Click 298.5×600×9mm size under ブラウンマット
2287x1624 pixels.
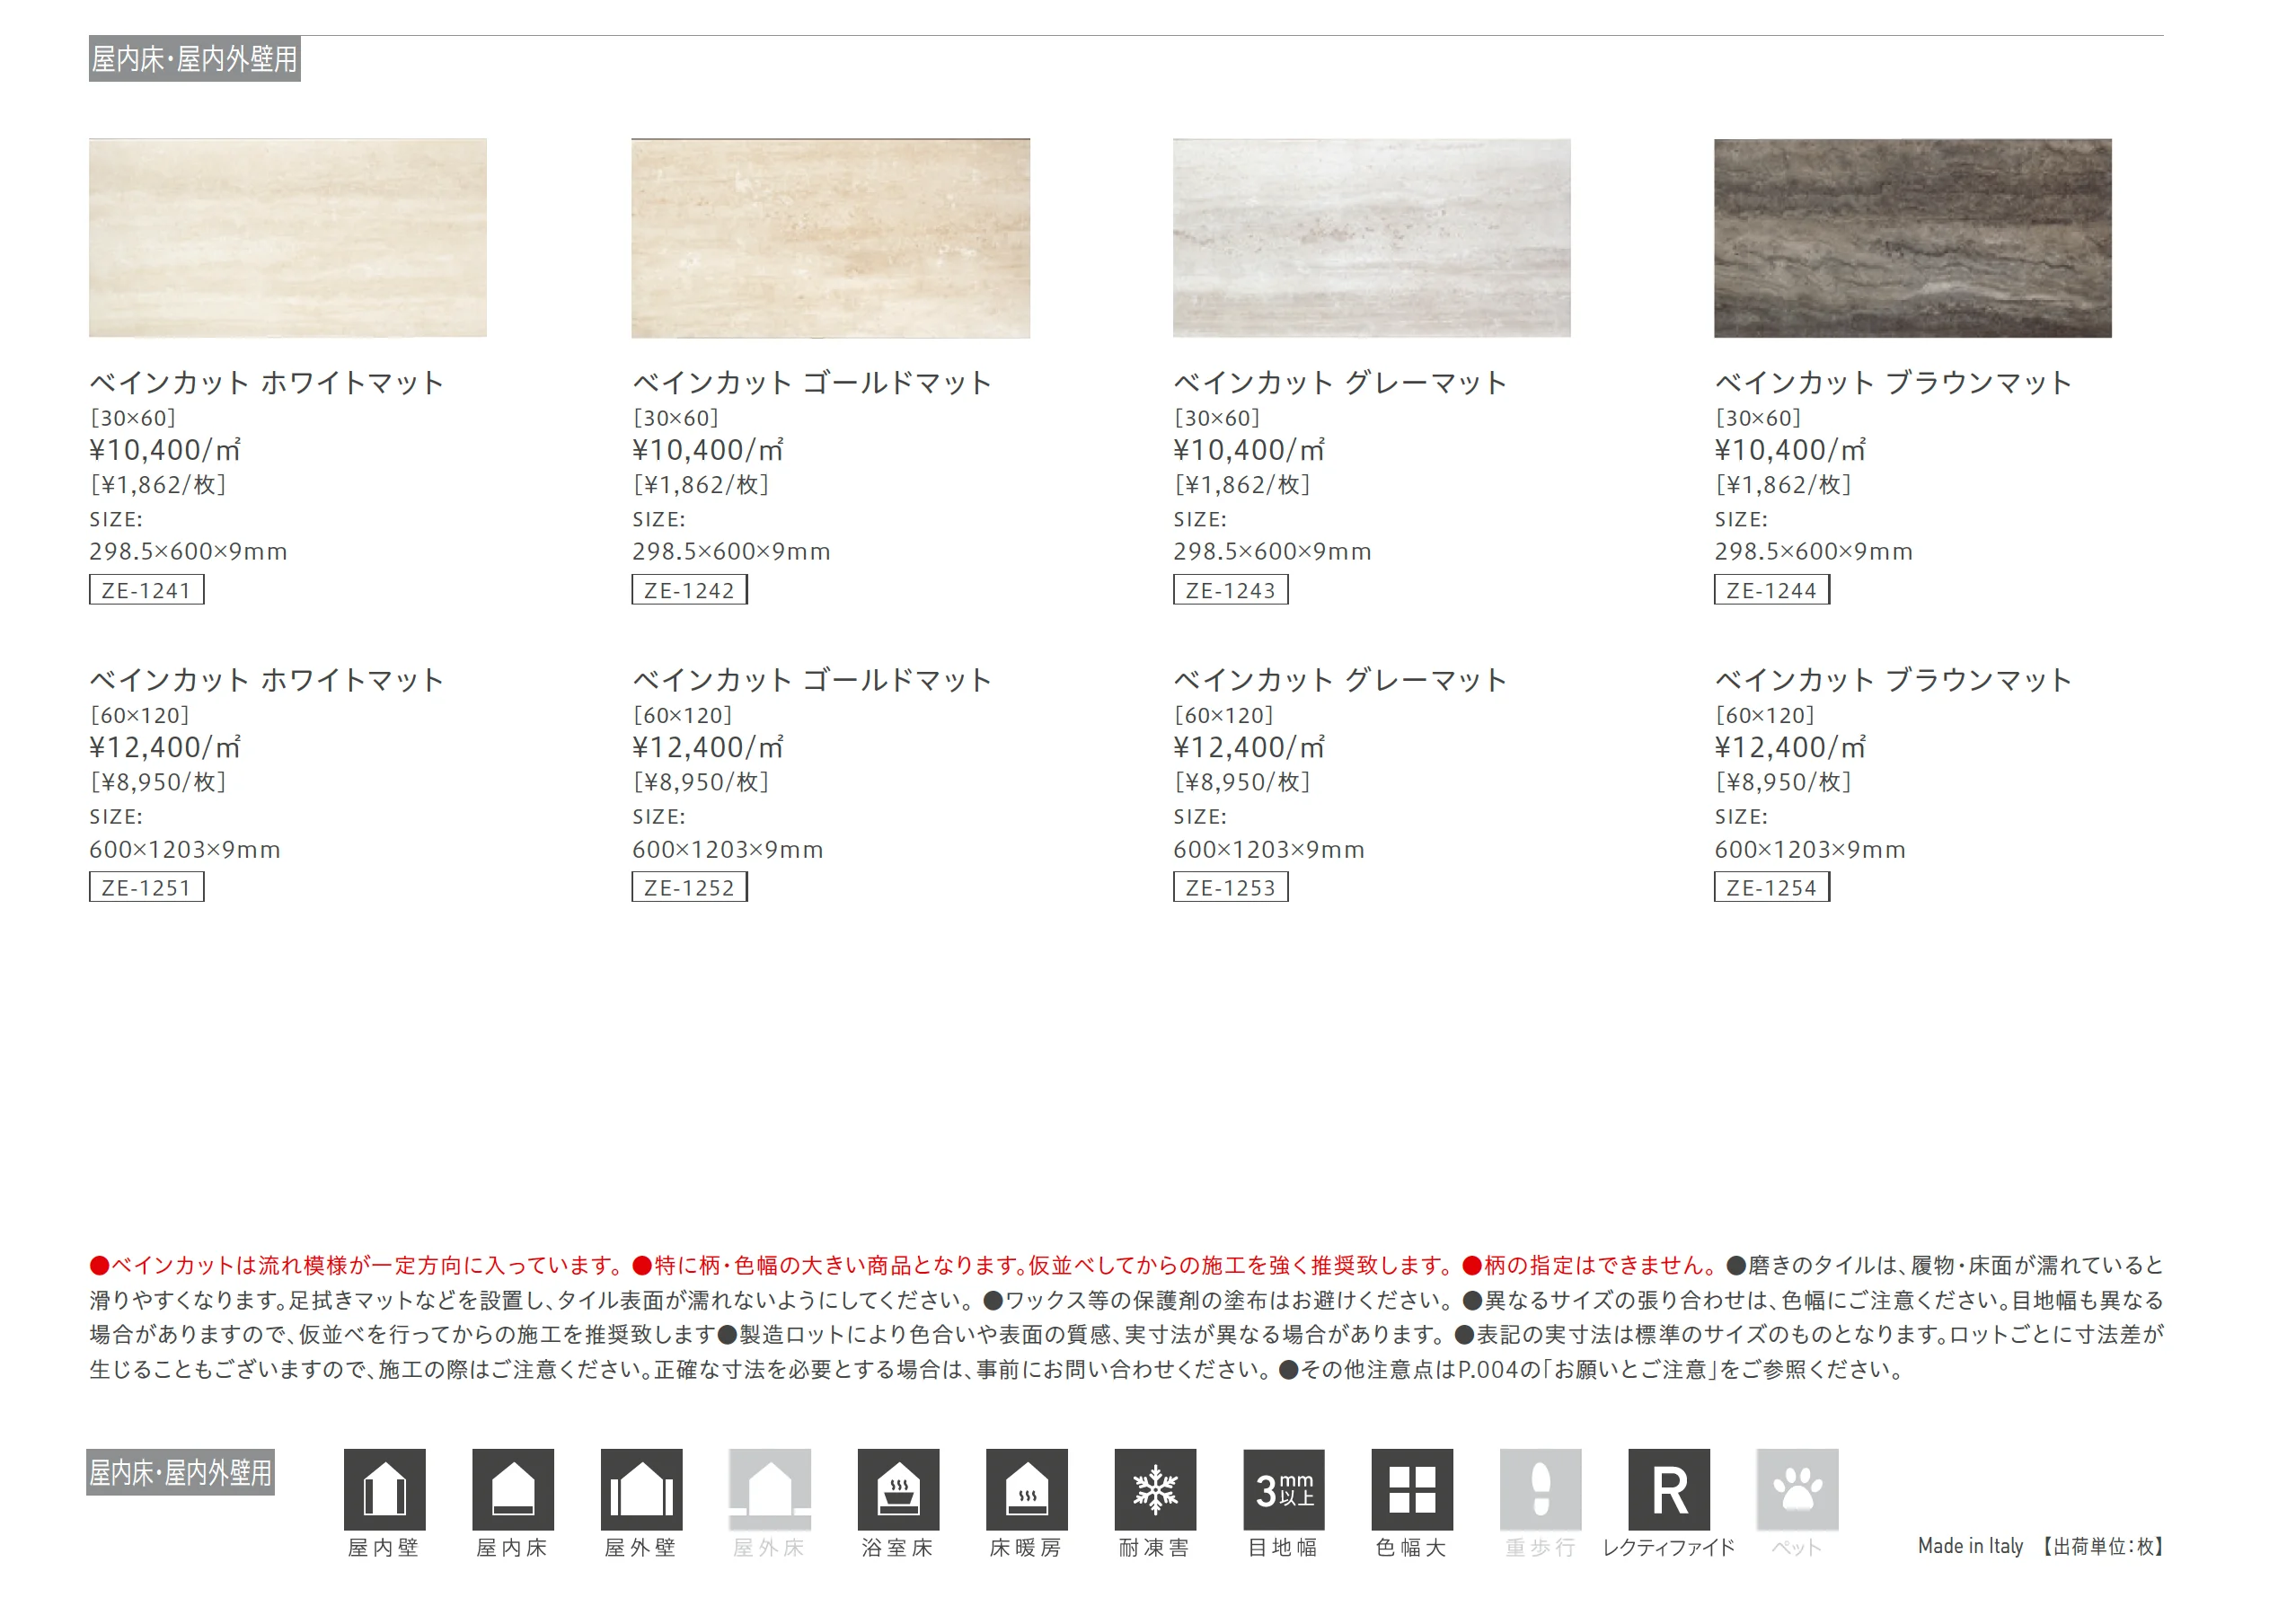tap(1813, 552)
